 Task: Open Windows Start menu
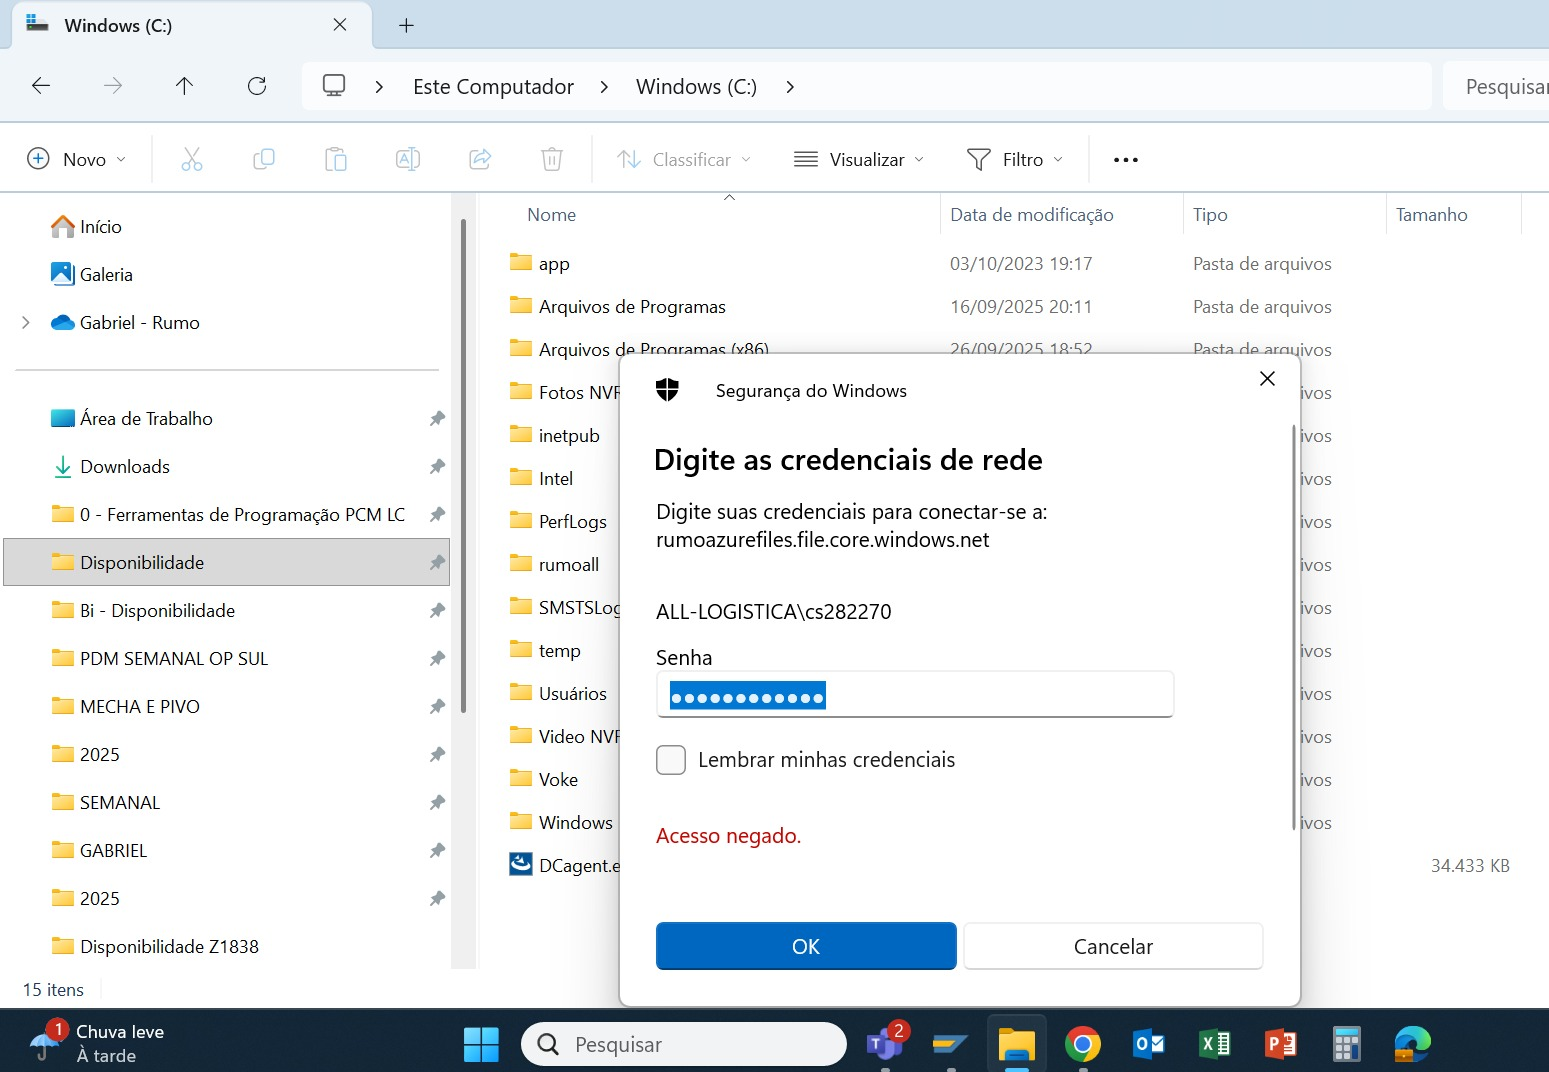481,1044
